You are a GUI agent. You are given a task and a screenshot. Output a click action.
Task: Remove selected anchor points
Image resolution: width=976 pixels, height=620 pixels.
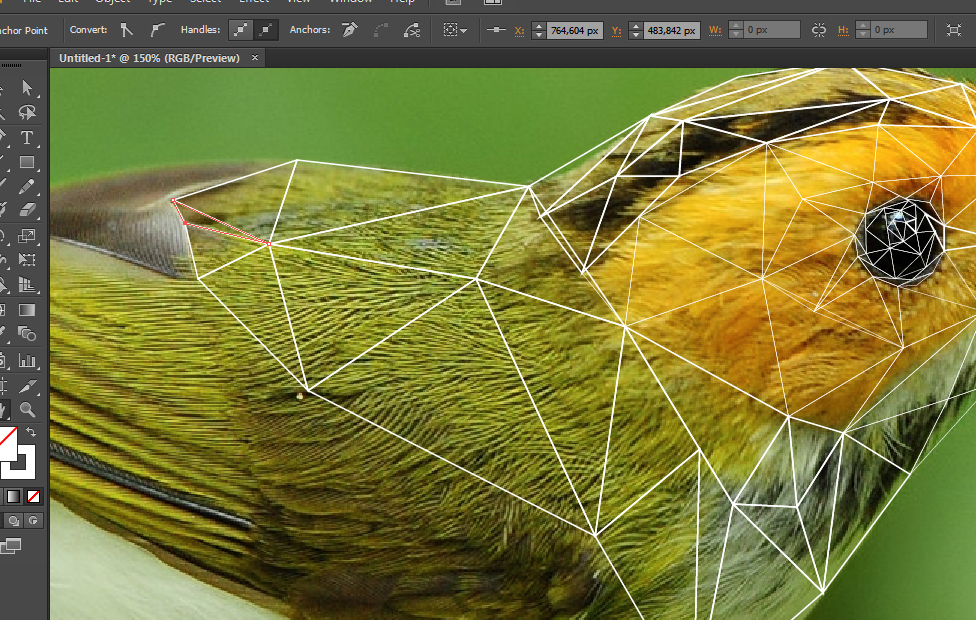click(350, 30)
